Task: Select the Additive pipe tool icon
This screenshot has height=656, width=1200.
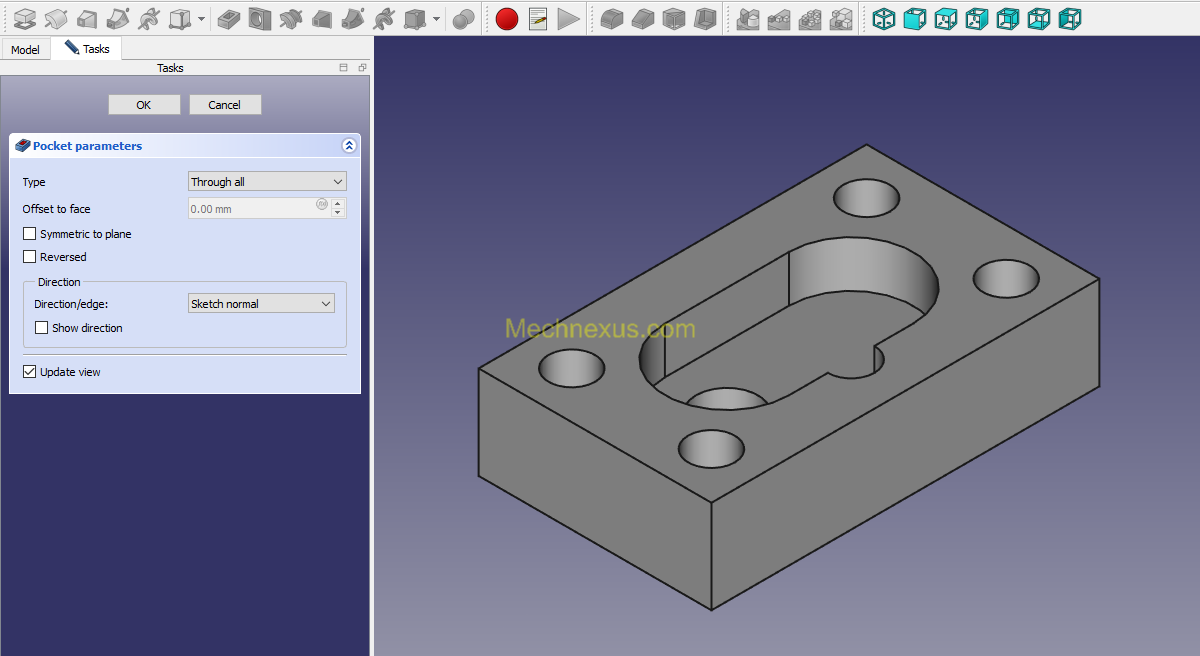Action: [x=118, y=18]
